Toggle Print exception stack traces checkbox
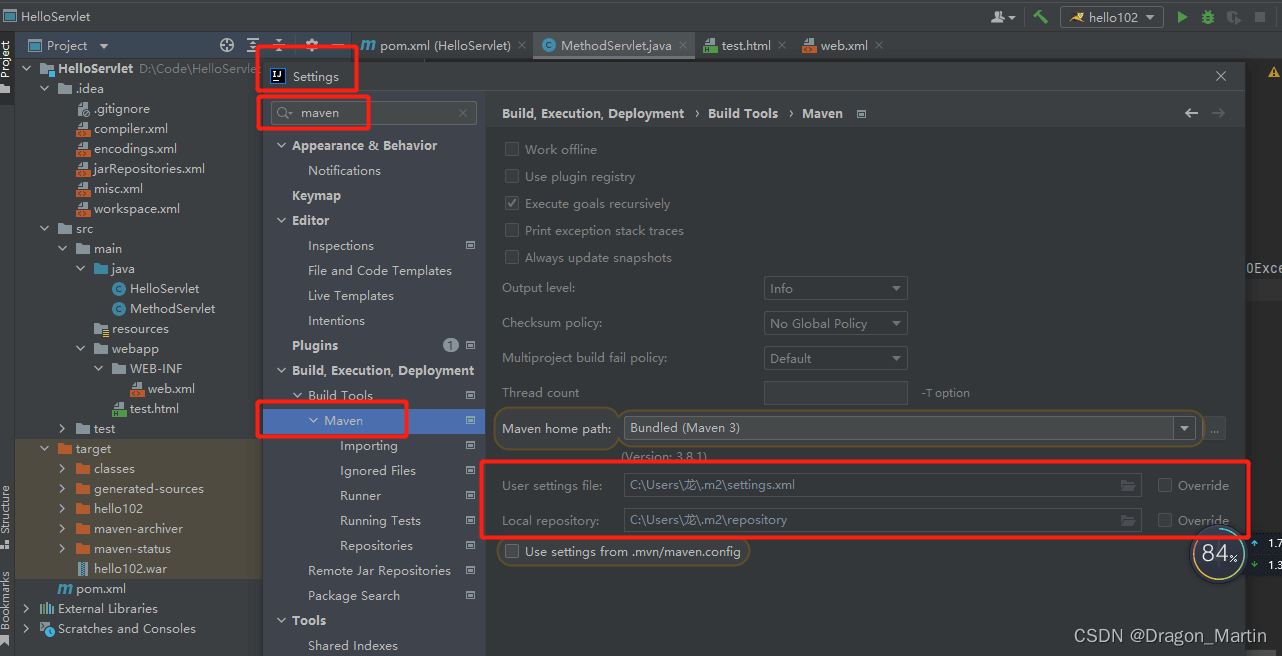The image size is (1282, 656). [x=512, y=230]
